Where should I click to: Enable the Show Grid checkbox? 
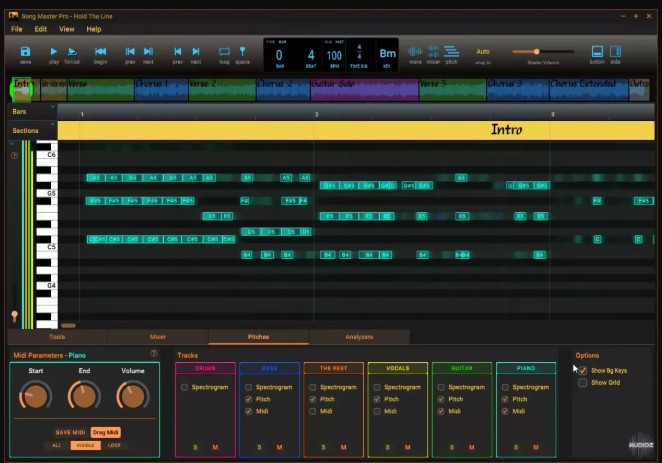pos(583,383)
